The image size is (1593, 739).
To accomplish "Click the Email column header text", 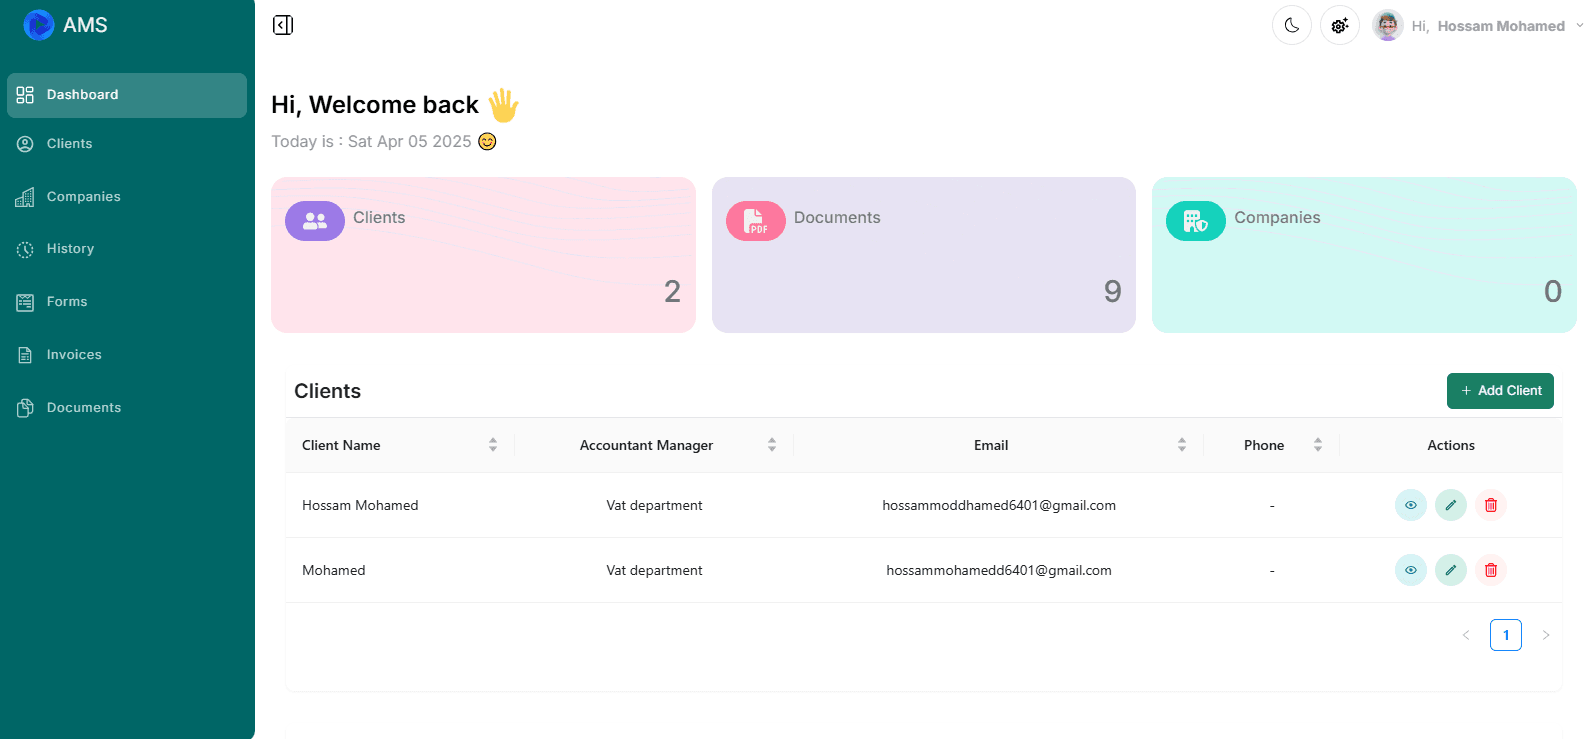I will pyautogui.click(x=991, y=445).
